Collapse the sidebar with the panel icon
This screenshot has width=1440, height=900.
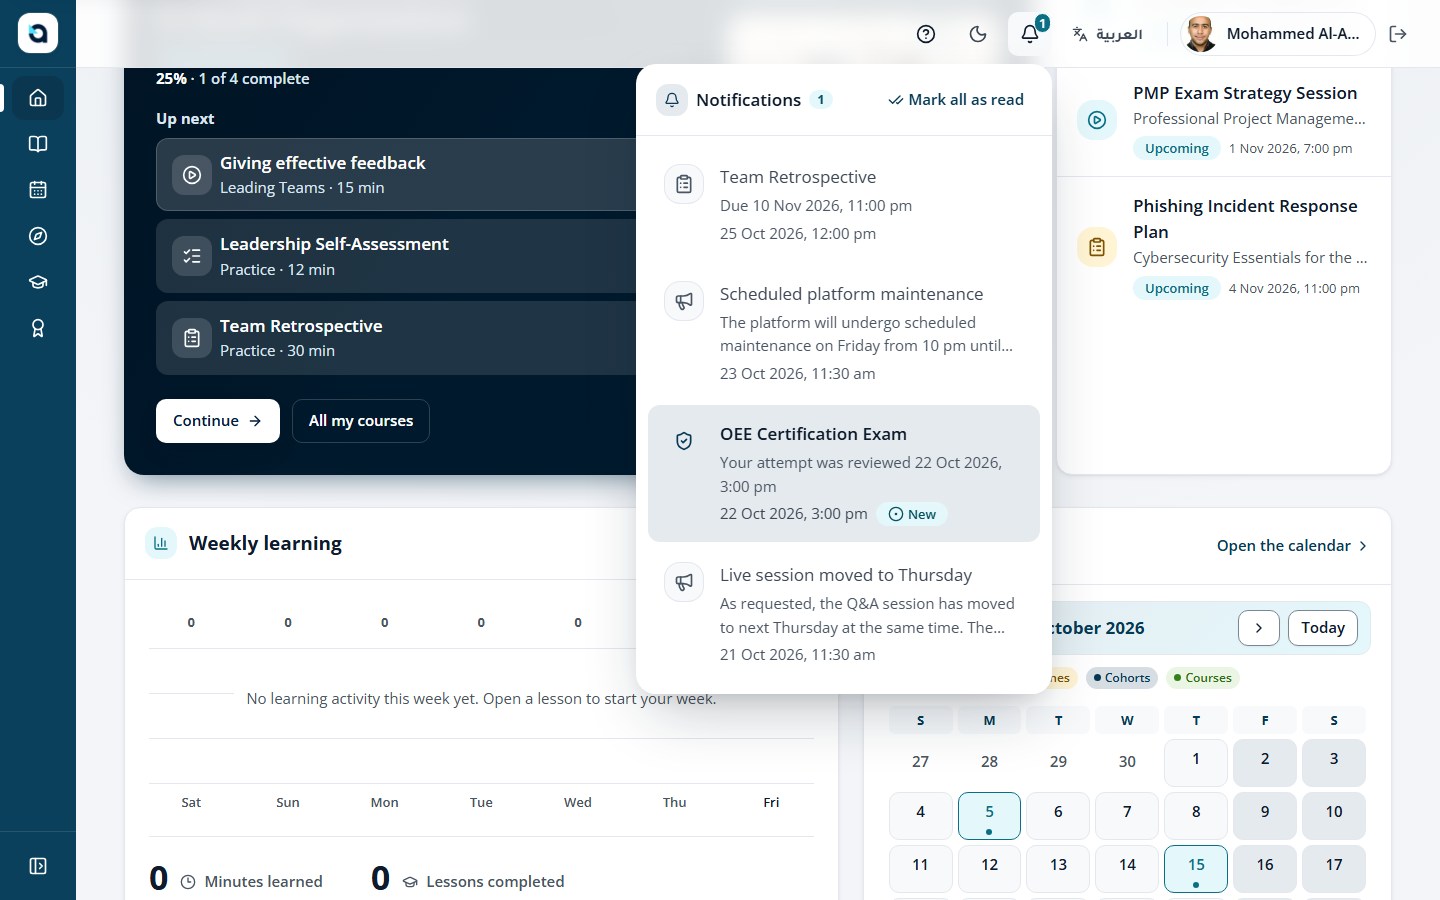pos(38,866)
